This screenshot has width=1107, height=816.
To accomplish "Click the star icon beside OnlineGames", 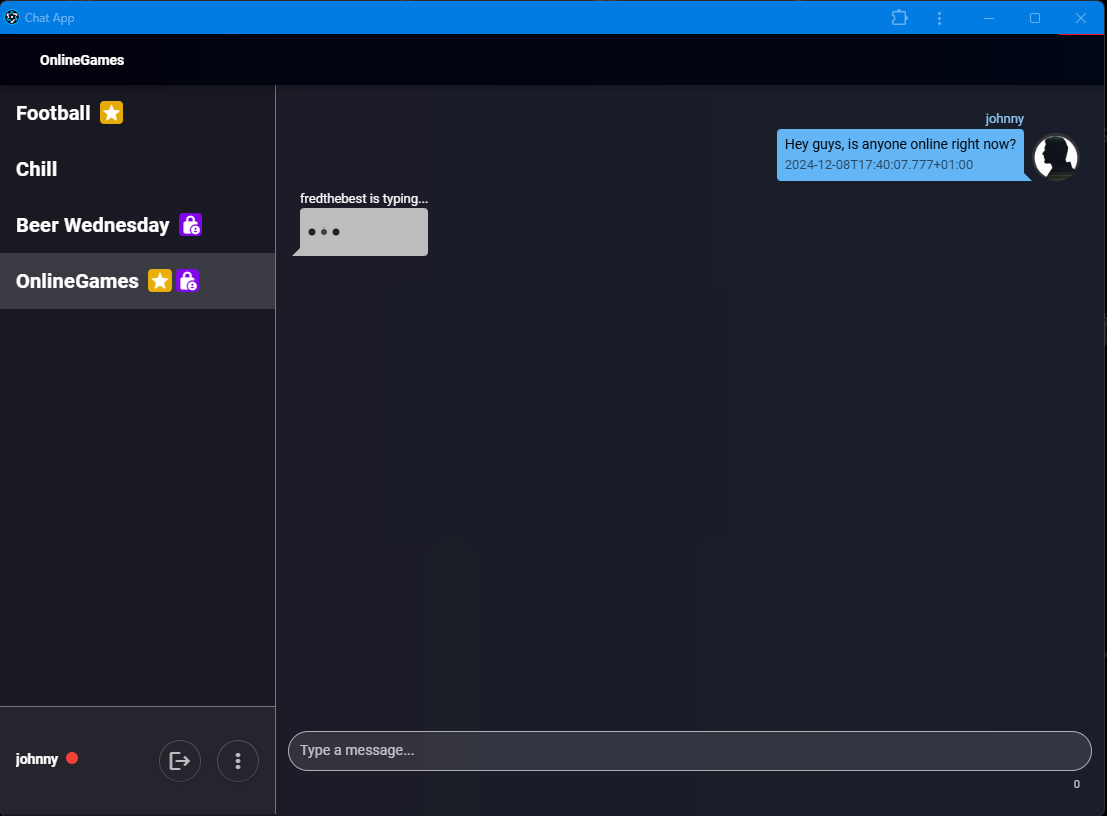I will pyautogui.click(x=159, y=280).
